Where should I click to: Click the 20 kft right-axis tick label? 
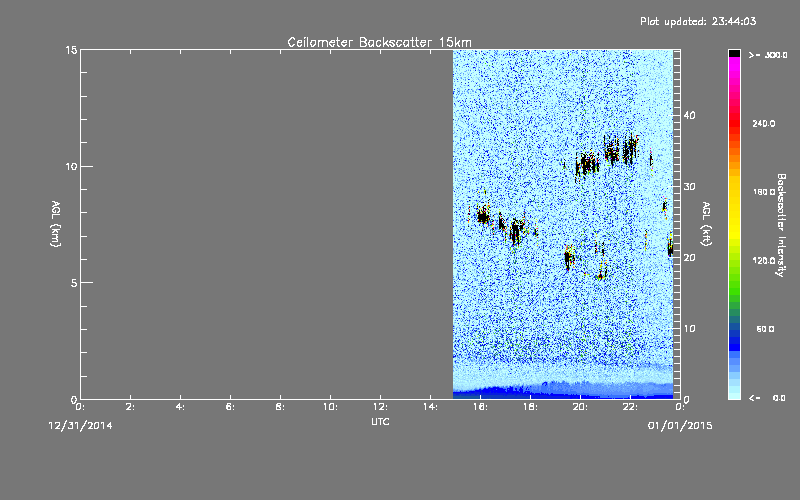click(689, 258)
